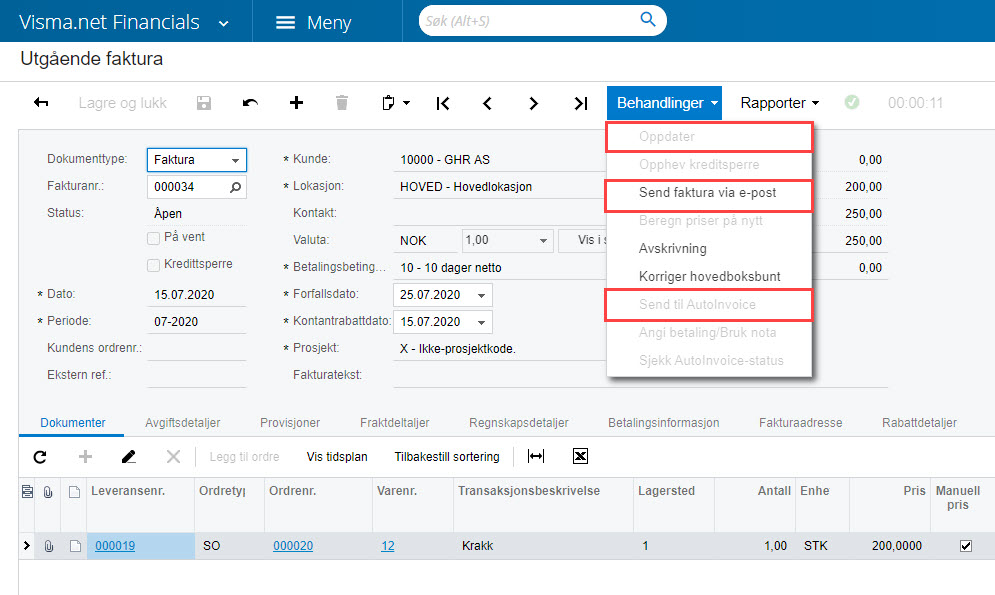This screenshot has height=595, width=995.
Task: Switch to the Betalingsinformasjon tab
Action: pos(664,423)
